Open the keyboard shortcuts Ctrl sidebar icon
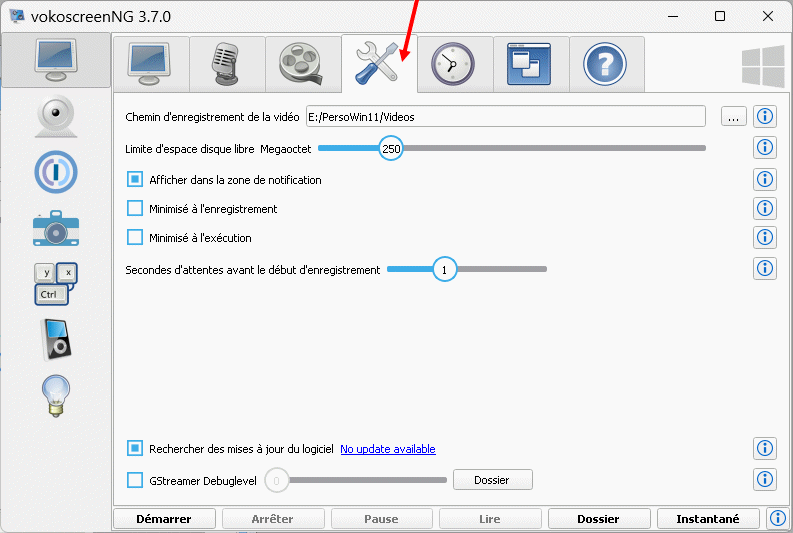This screenshot has width=793, height=533. point(56,284)
